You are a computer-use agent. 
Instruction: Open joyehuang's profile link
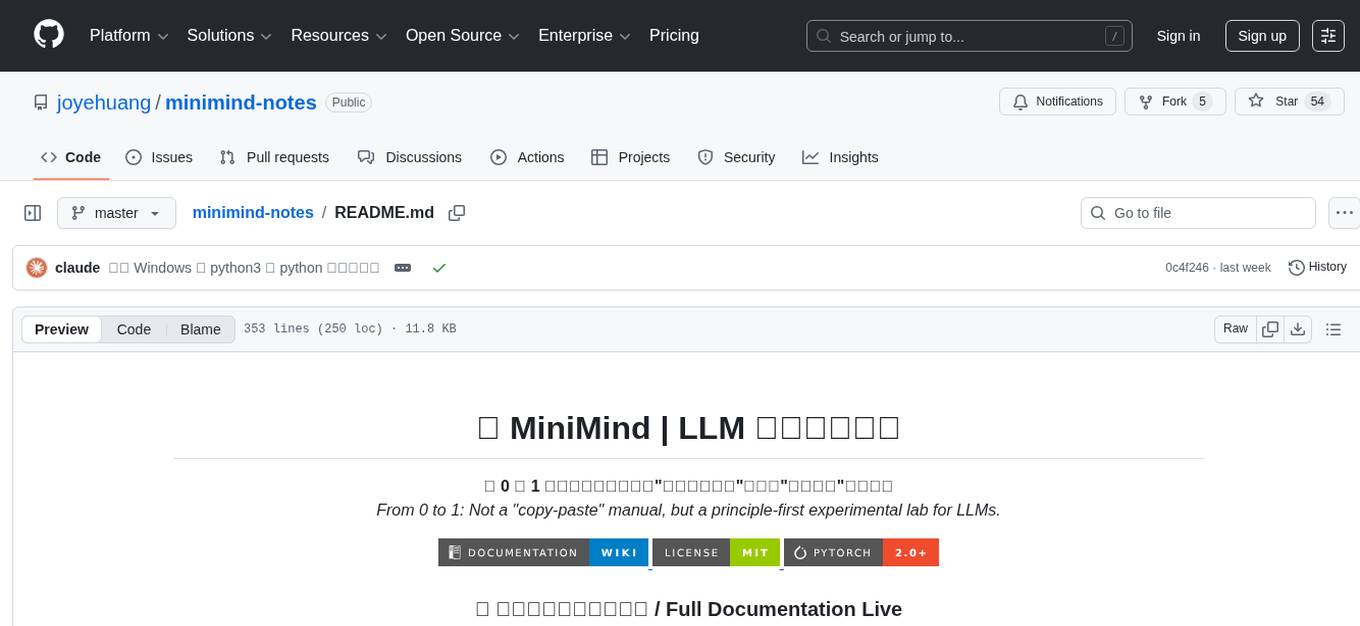[103, 102]
